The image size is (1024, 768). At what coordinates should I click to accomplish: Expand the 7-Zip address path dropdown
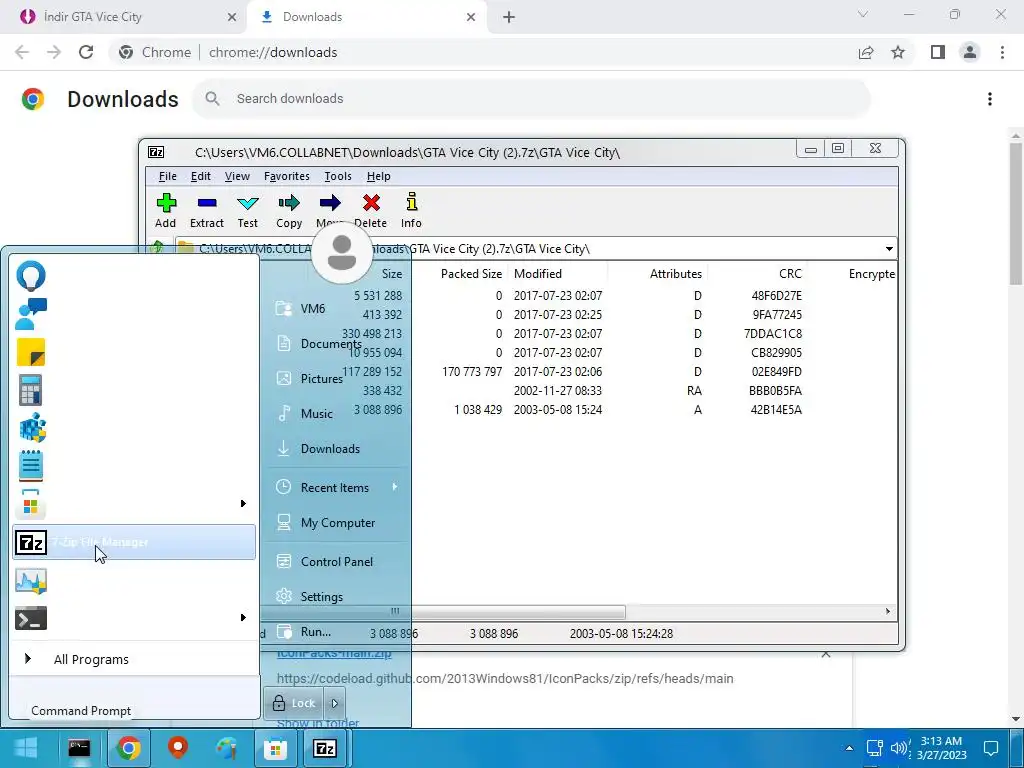889,249
